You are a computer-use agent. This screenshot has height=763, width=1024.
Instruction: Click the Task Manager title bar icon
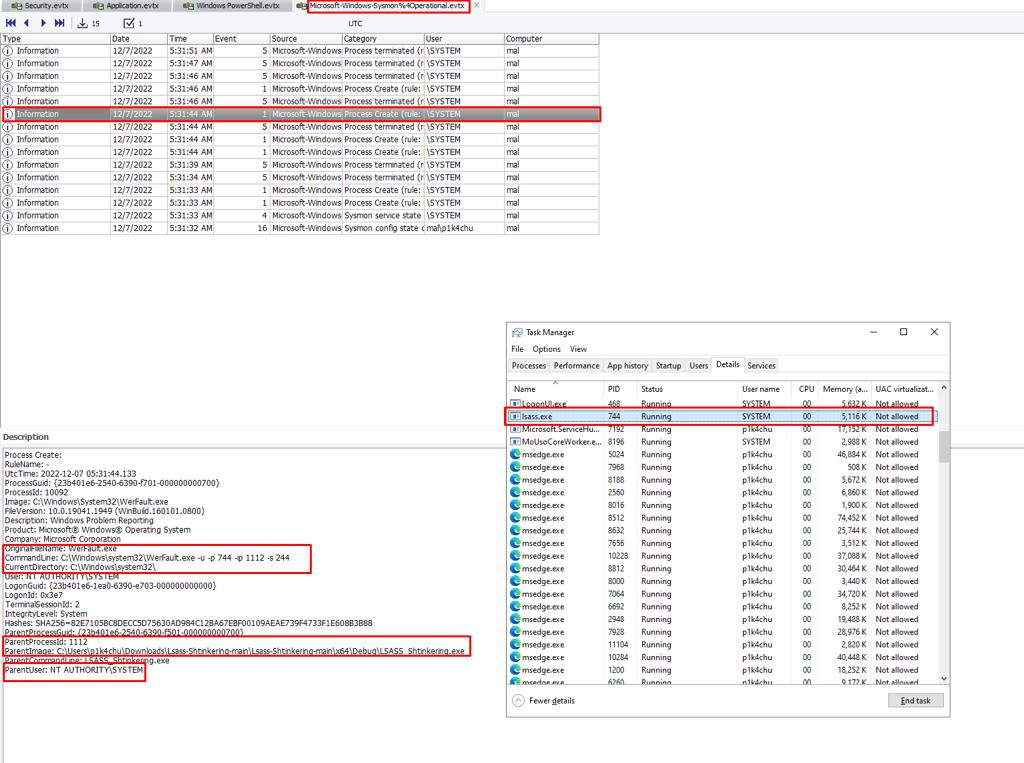(517, 332)
